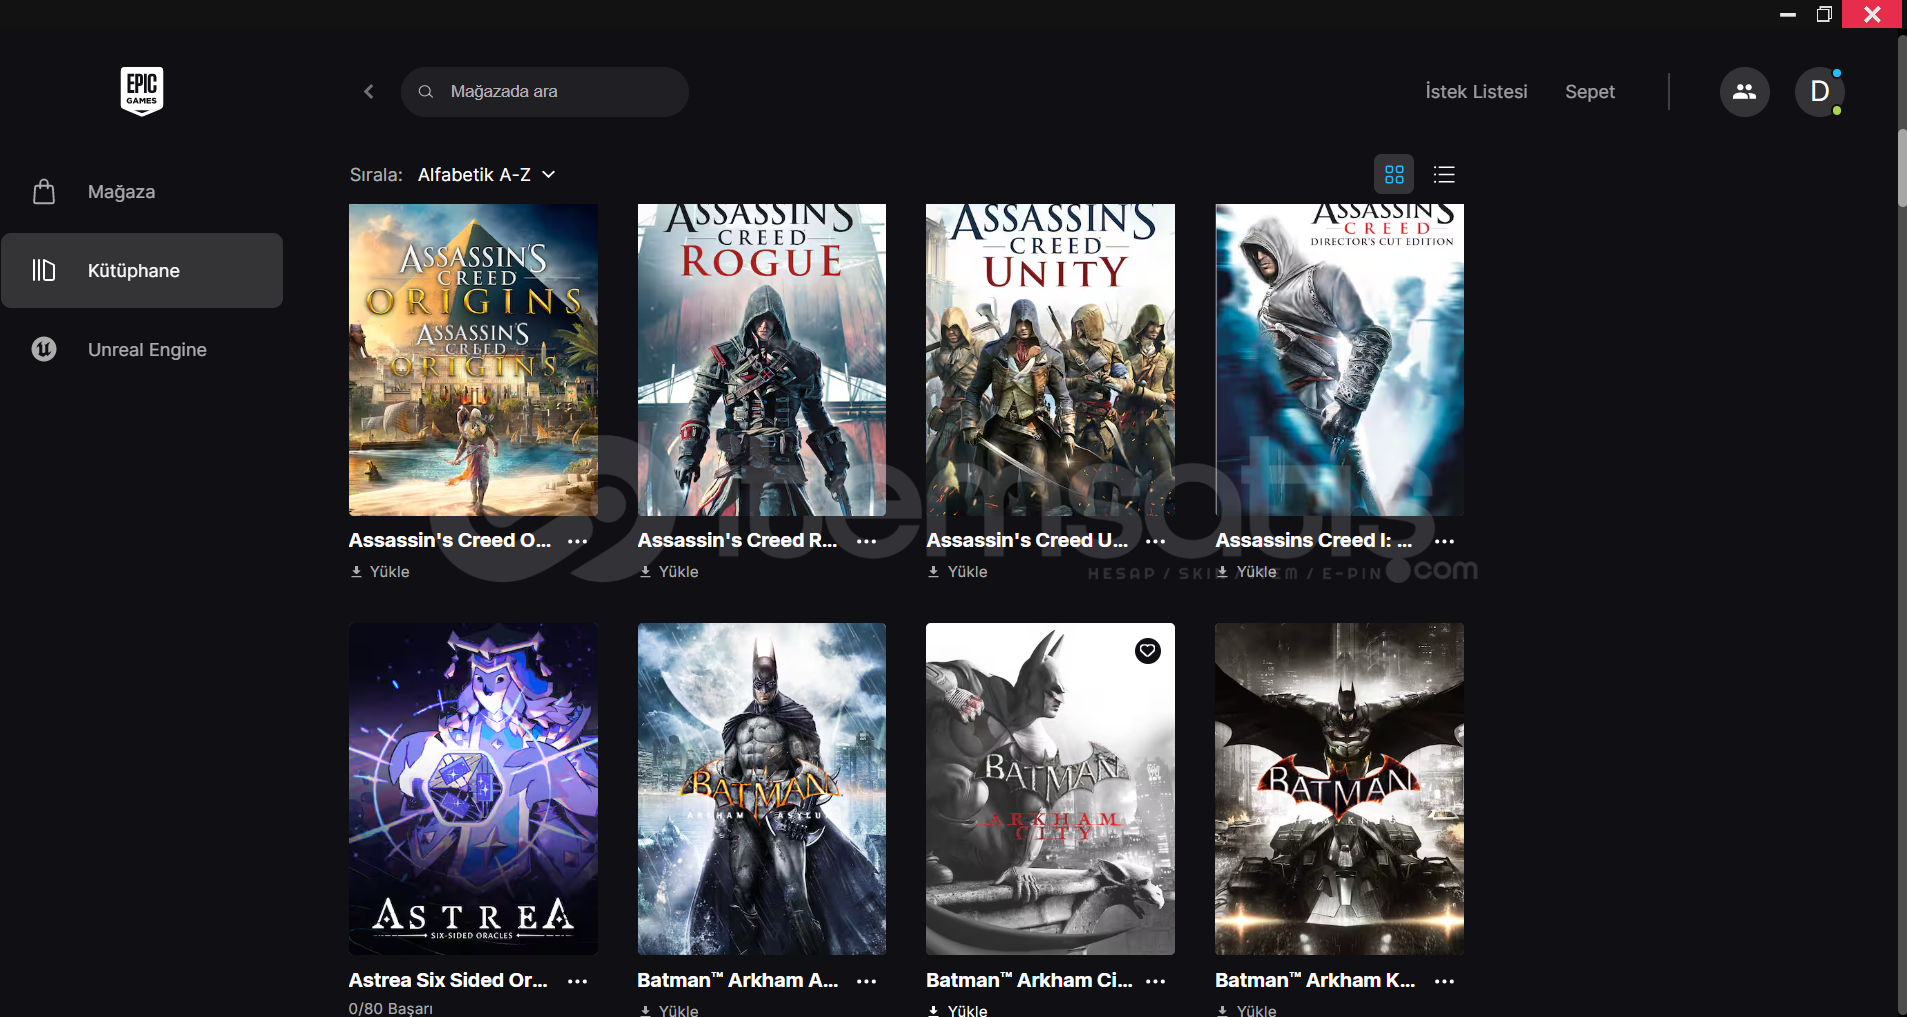Open options menu for Batman Arkham Knight
This screenshot has height=1017, width=1907.
(1445, 981)
